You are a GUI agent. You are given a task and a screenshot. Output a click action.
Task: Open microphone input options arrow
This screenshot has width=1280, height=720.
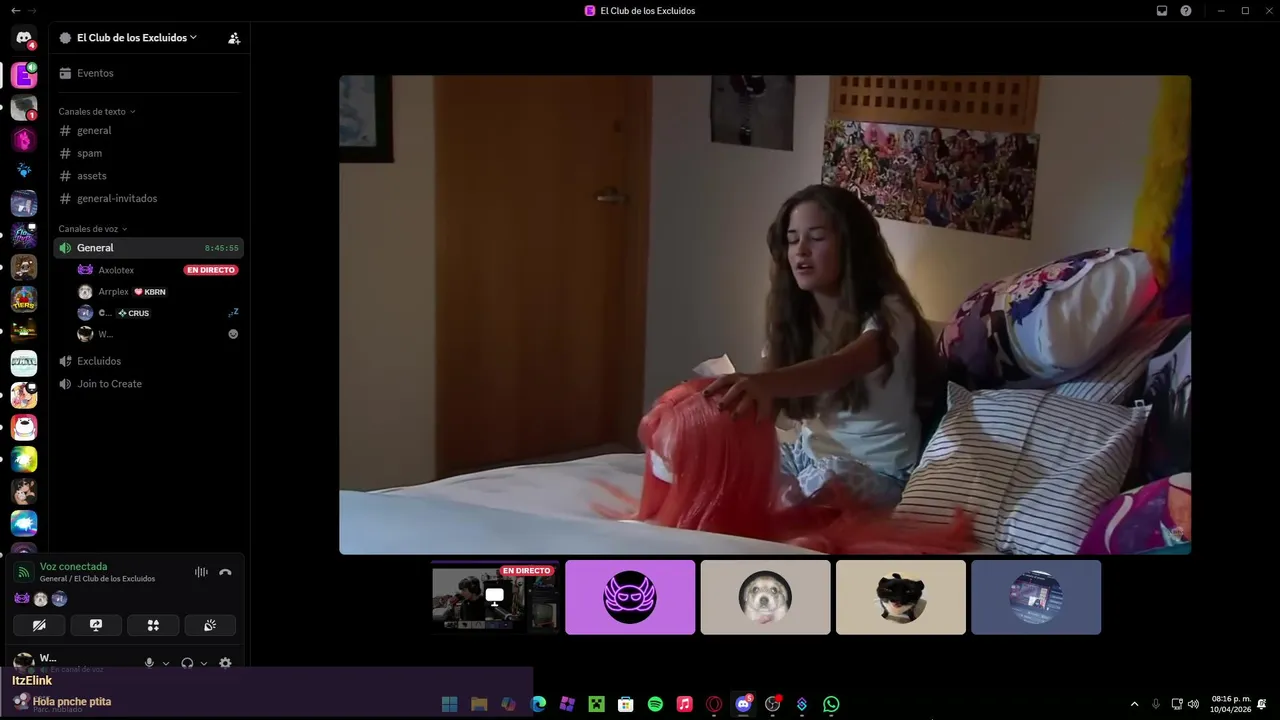[166, 663]
